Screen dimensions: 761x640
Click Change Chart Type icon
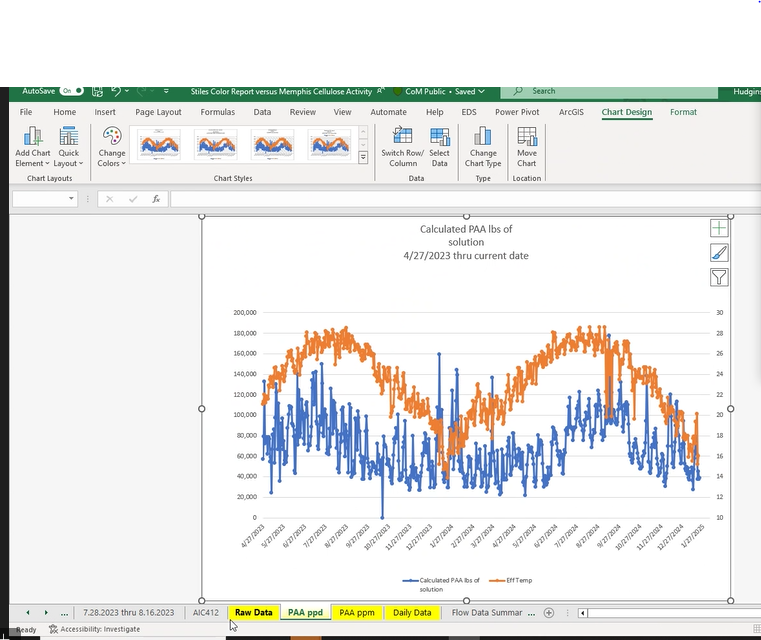pos(483,145)
